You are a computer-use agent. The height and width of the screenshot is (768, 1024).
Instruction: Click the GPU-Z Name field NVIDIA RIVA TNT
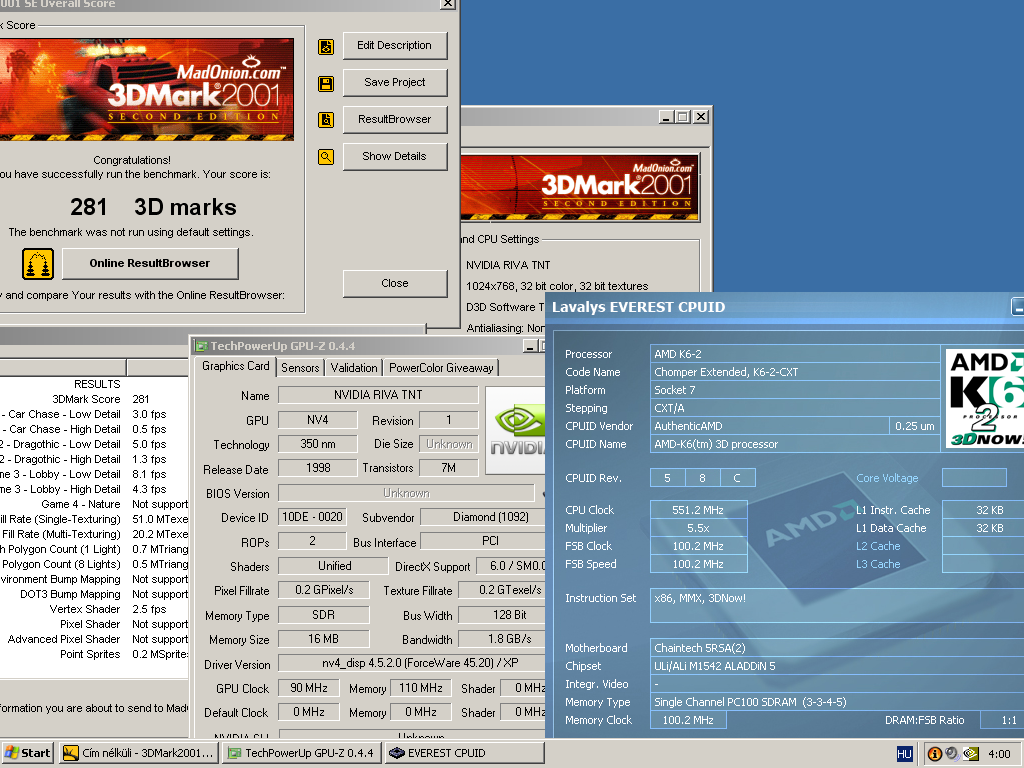tap(378, 395)
